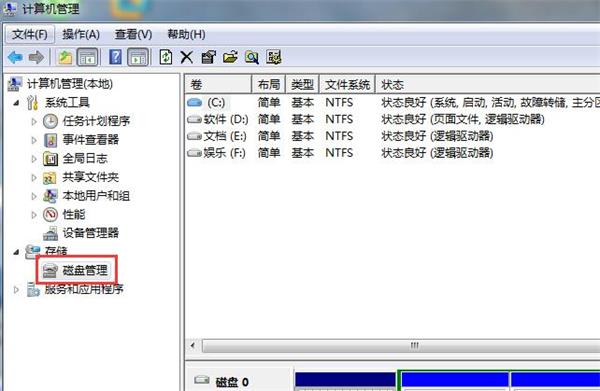Open the 操作(A) menu

tap(81, 35)
